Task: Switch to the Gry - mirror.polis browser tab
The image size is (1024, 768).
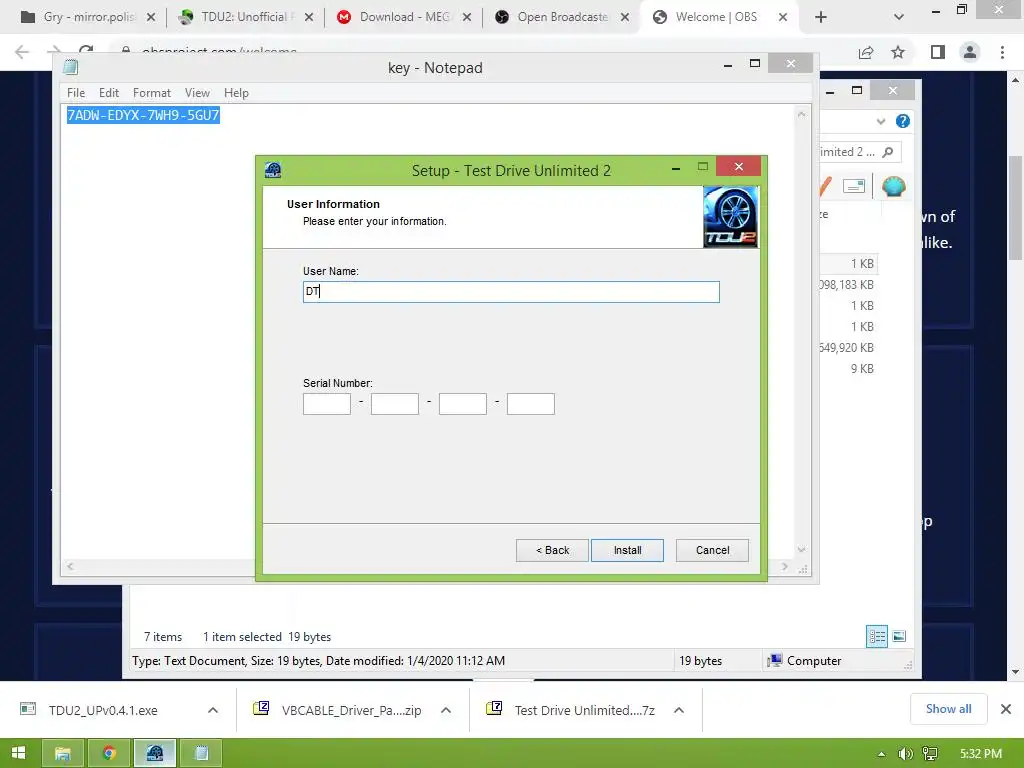Action: 88,17
